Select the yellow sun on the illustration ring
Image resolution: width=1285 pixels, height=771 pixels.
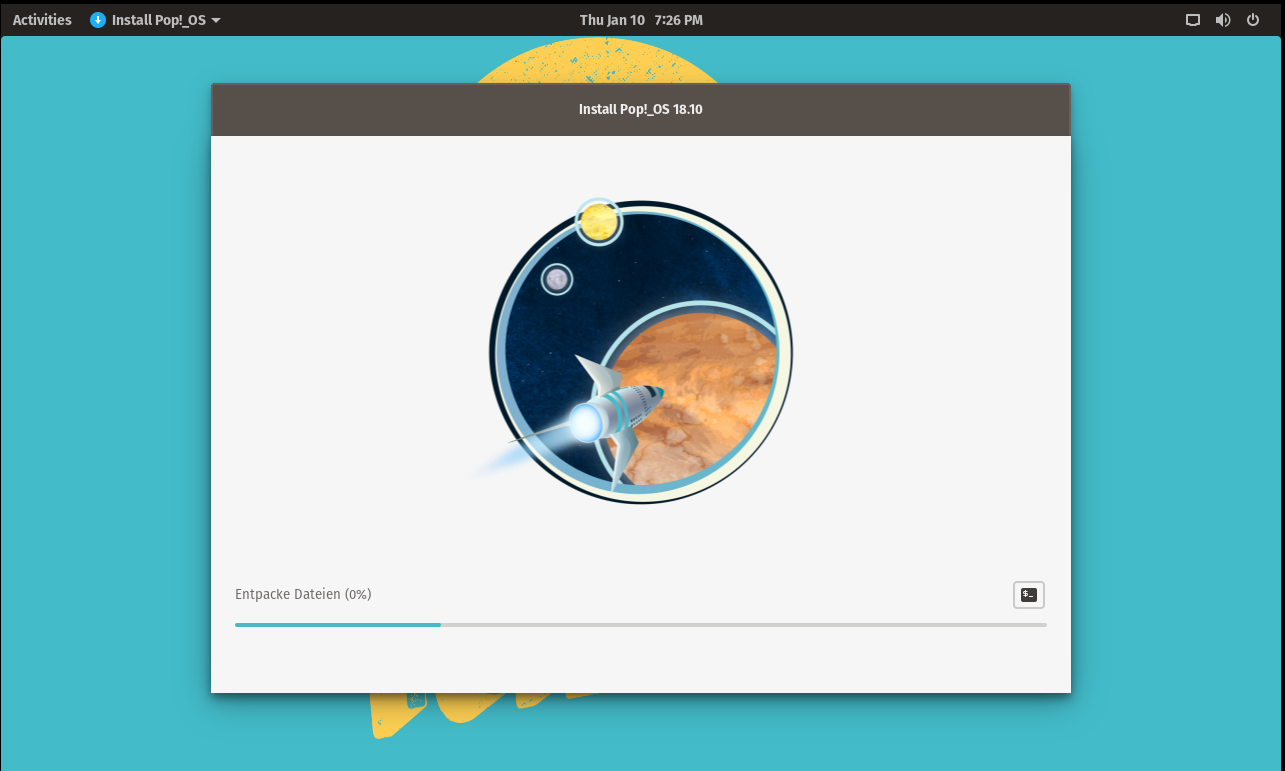pos(598,222)
